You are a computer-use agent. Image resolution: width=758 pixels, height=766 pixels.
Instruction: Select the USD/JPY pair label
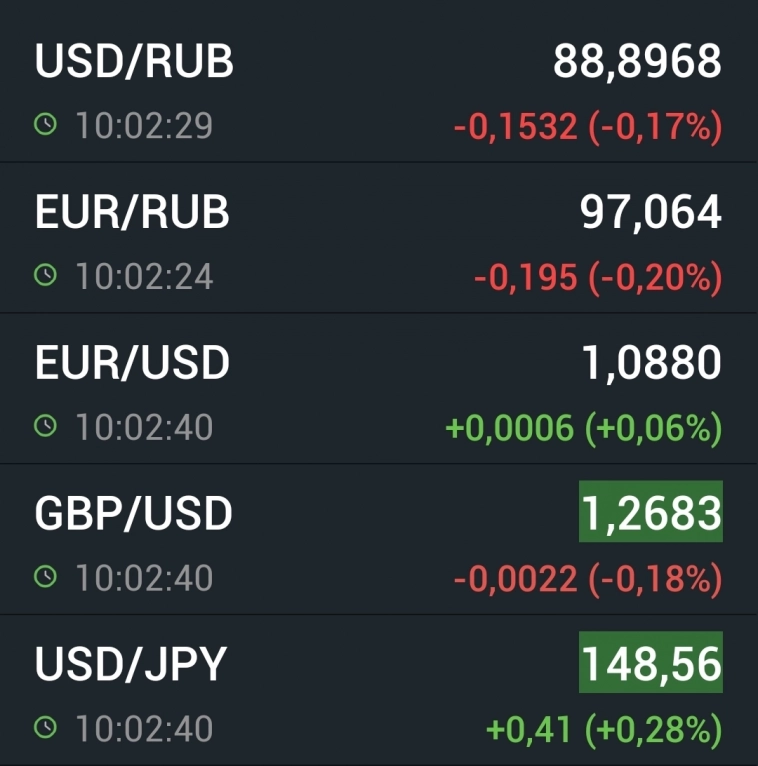(x=131, y=664)
